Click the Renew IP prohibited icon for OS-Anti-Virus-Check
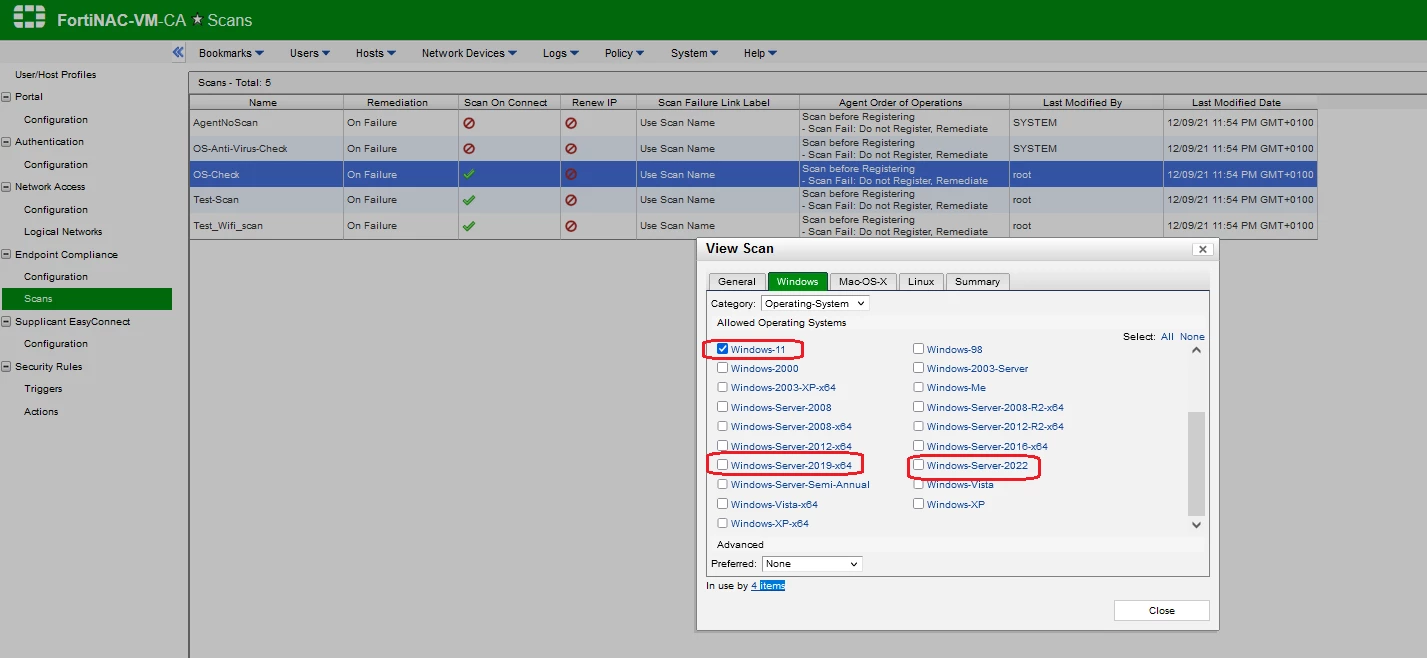This screenshot has width=1427, height=658. pos(571,149)
